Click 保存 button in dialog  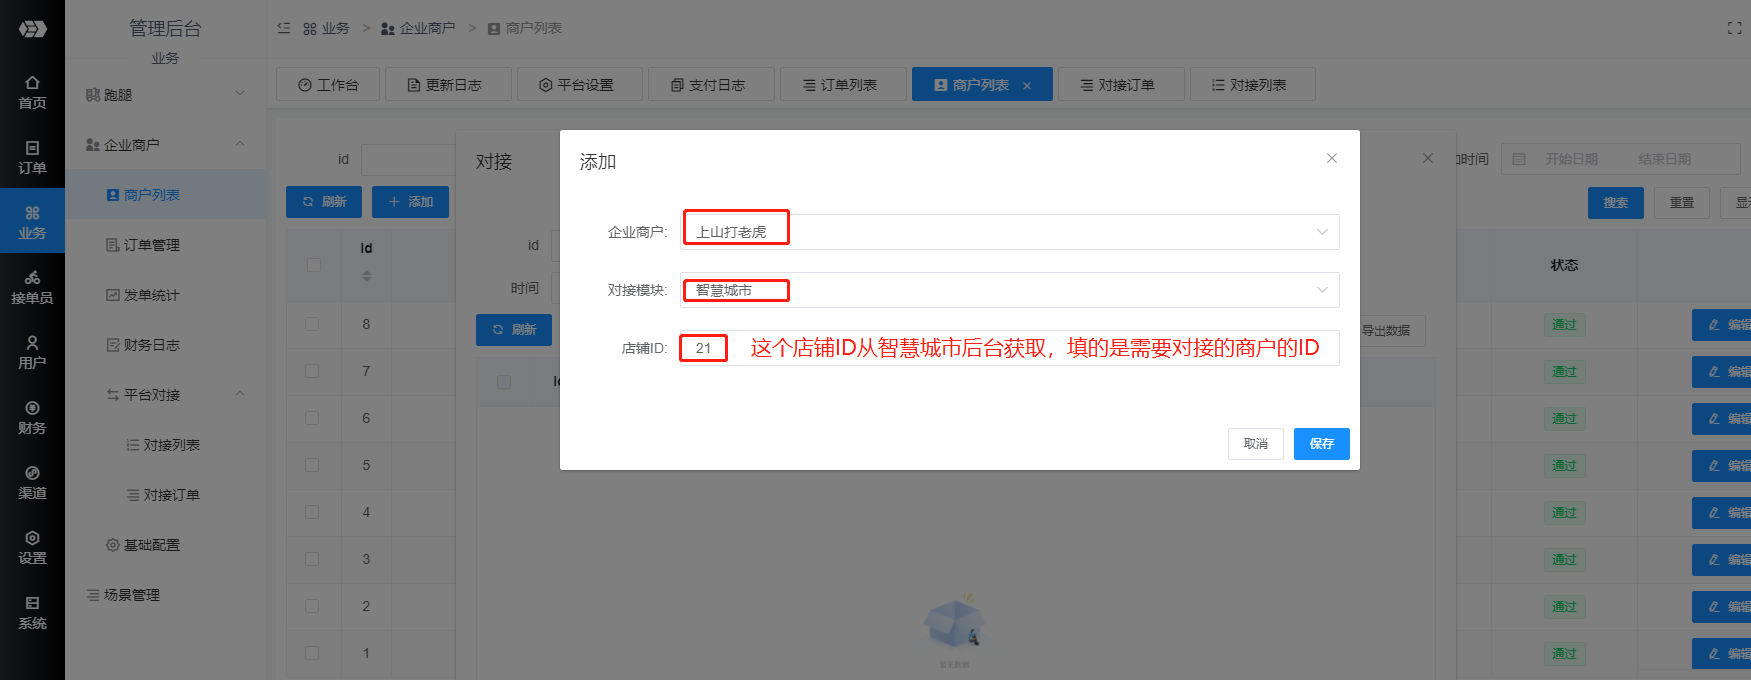pos(1321,444)
